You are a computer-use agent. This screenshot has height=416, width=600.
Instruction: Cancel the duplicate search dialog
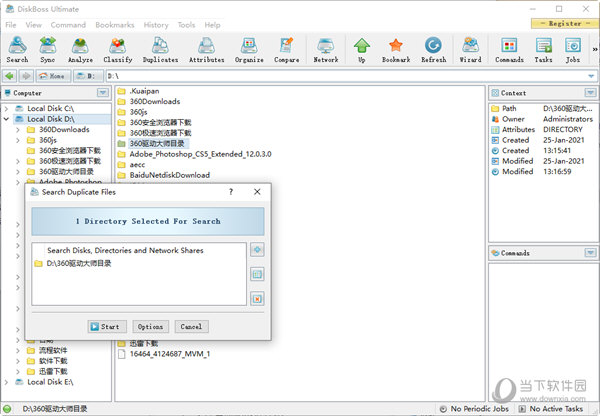[x=191, y=326]
